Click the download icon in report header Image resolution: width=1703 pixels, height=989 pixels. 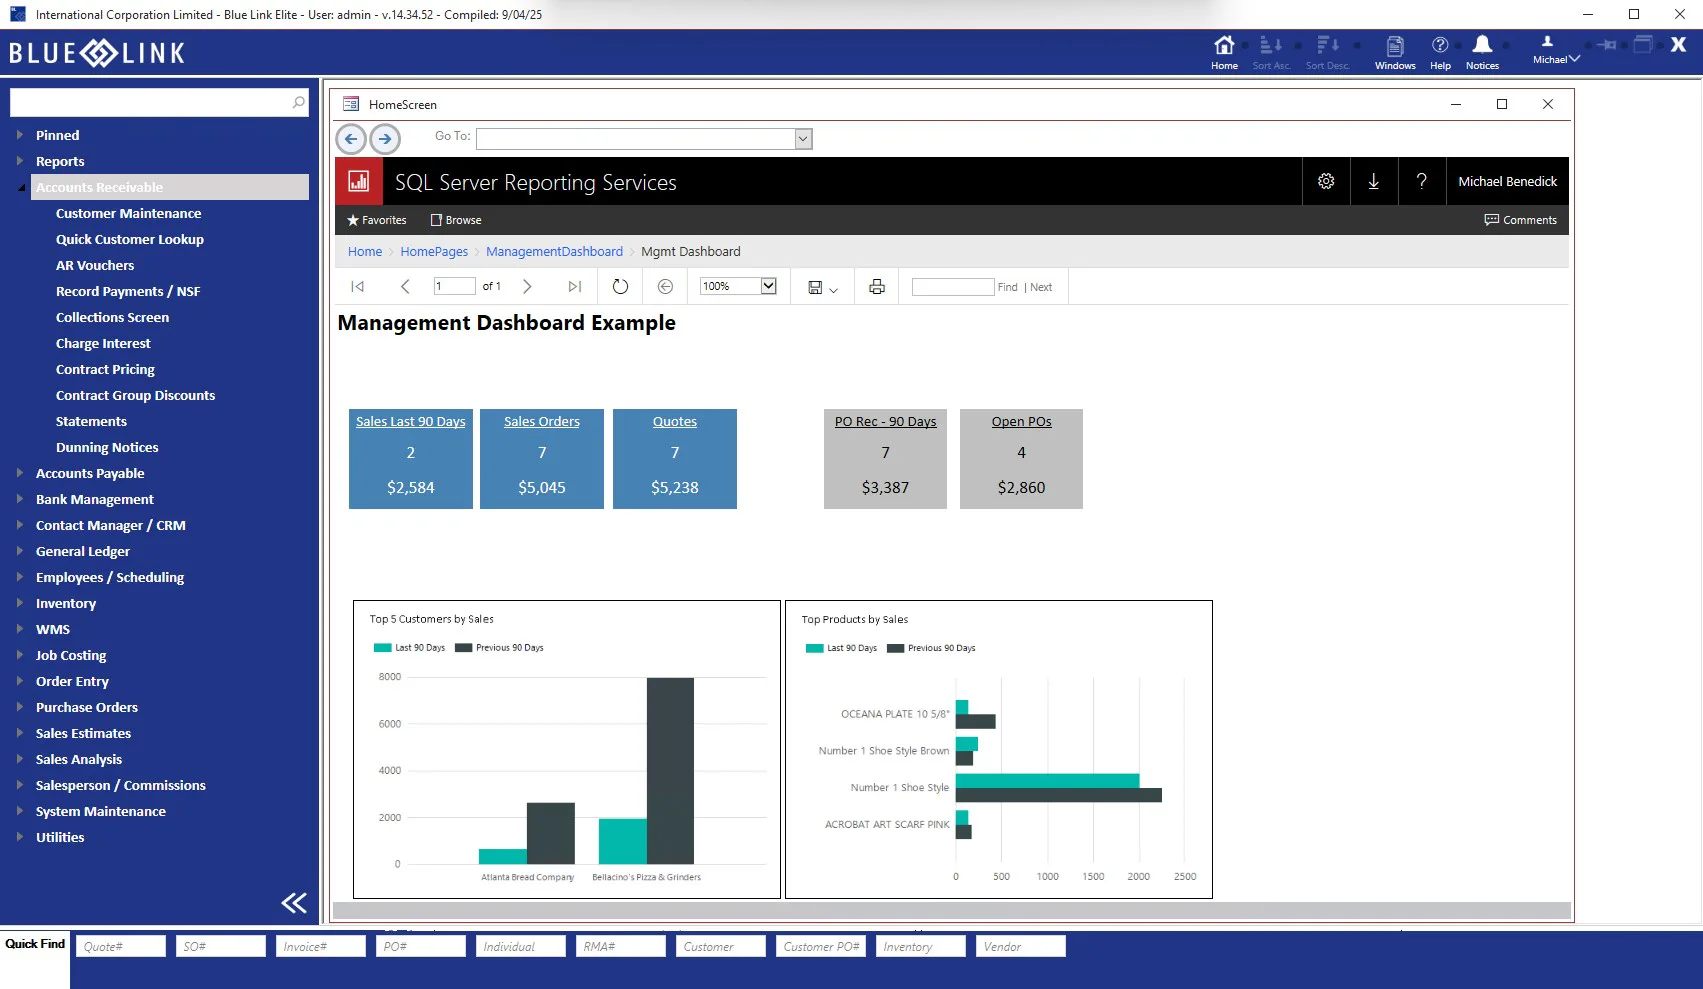point(1374,181)
